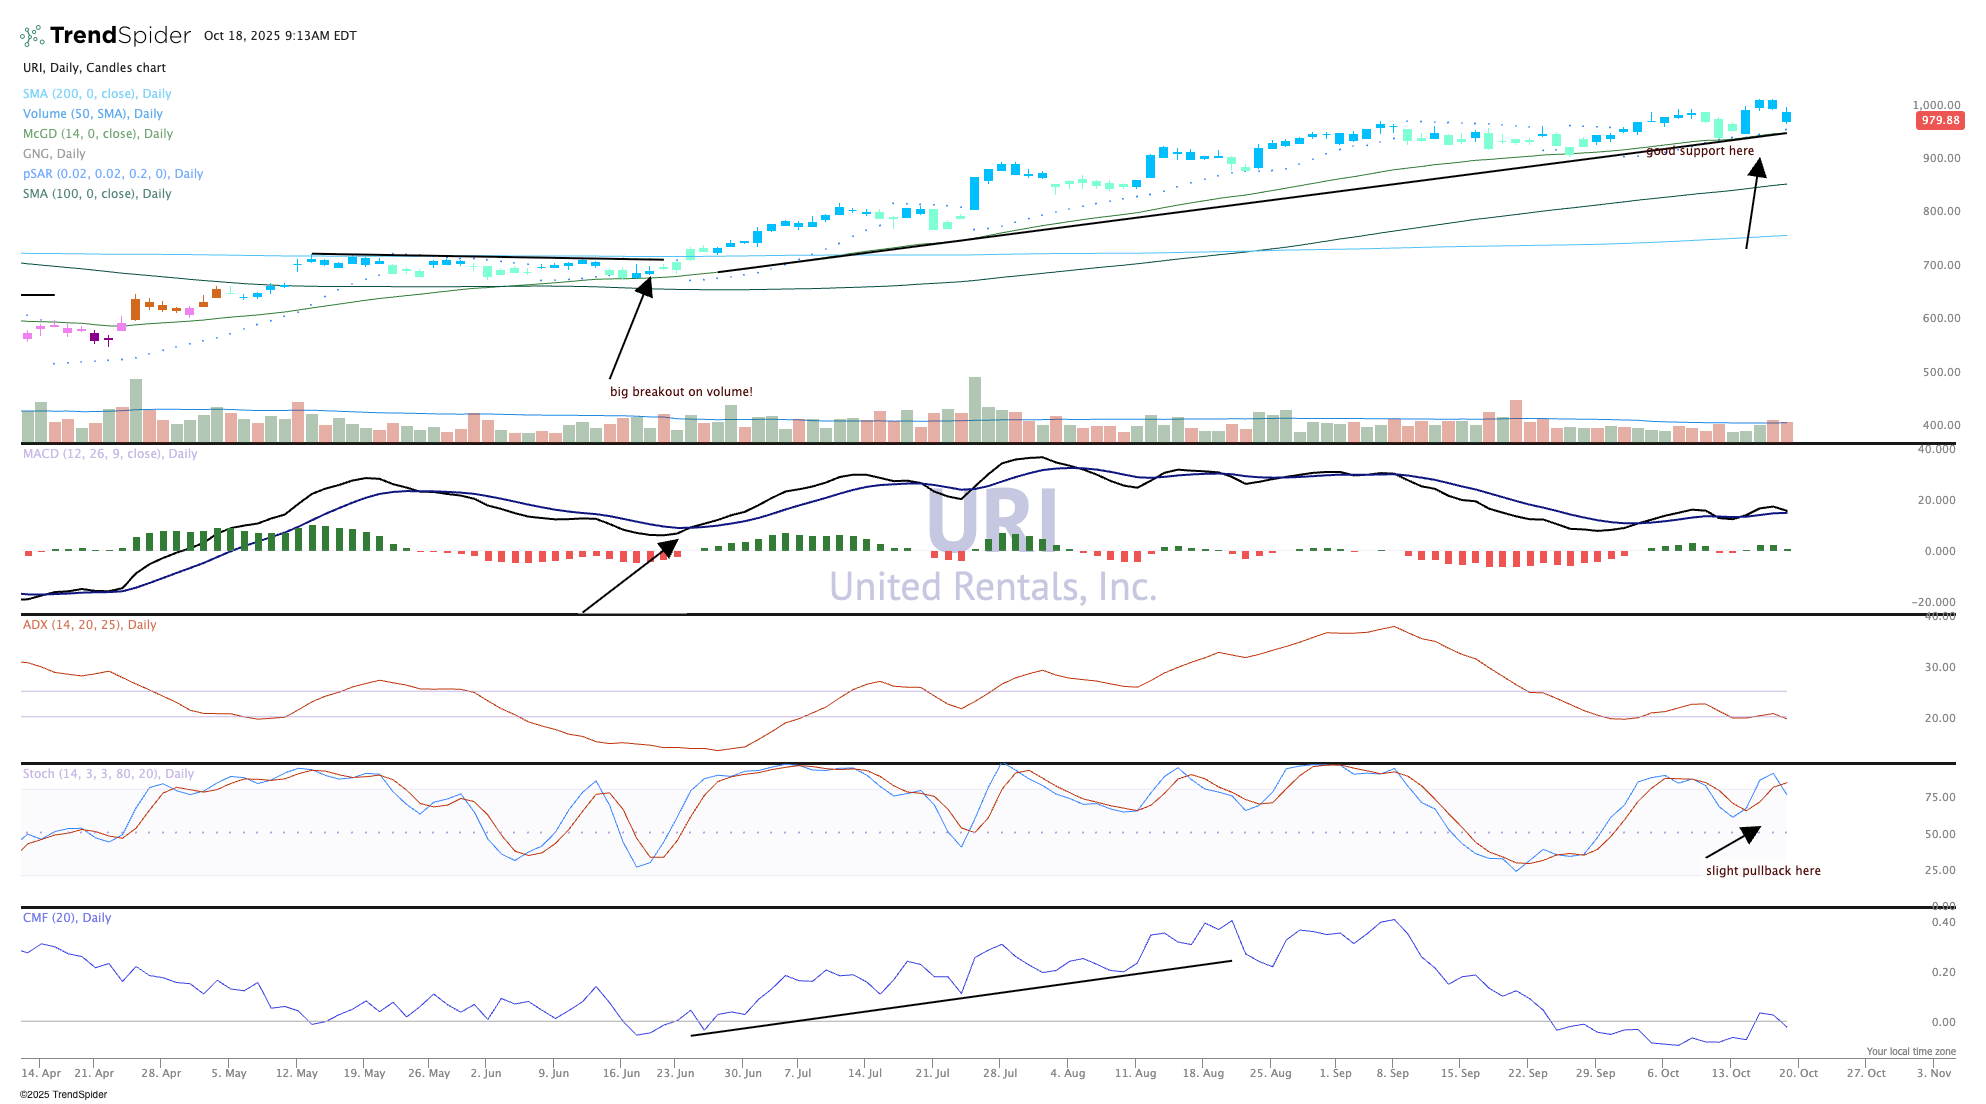Click the arrowhead below the stochastic pullback
Viewport: 1986px width, 1104px height.
(x=1750, y=833)
